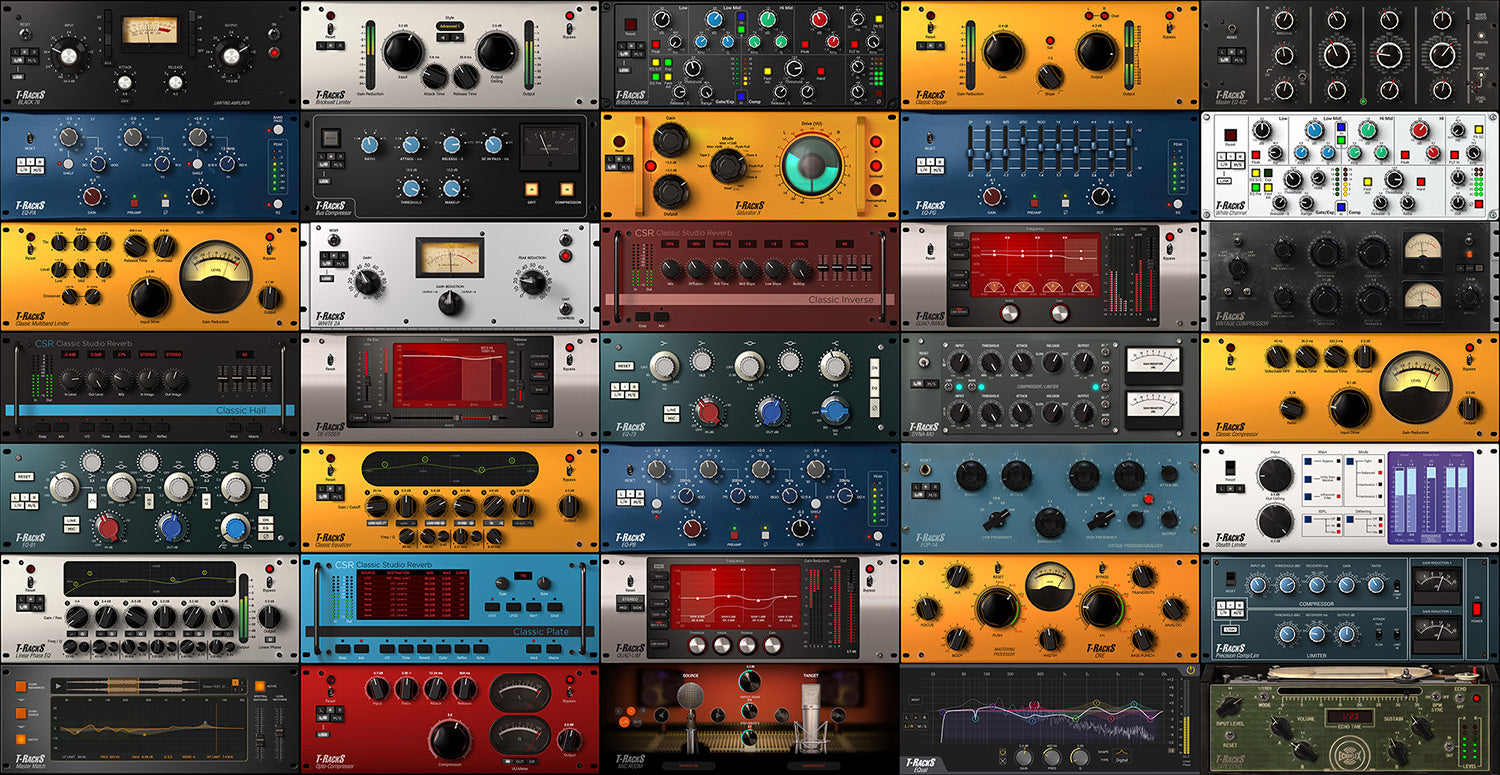Flip the Echo on/off switch on Tape Echo
Screen dimensions: 1500x775
coord(1460,698)
